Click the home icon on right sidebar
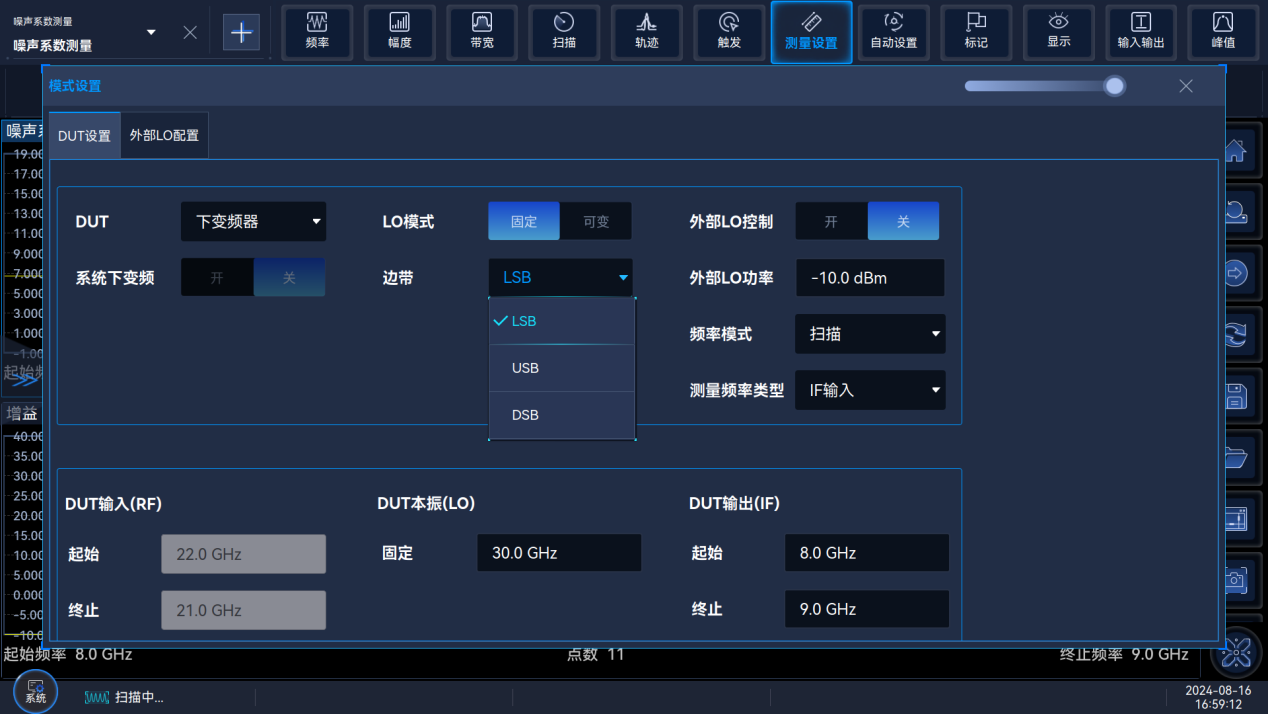Image resolution: width=1268 pixels, height=714 pixels. coord(1236,149)
